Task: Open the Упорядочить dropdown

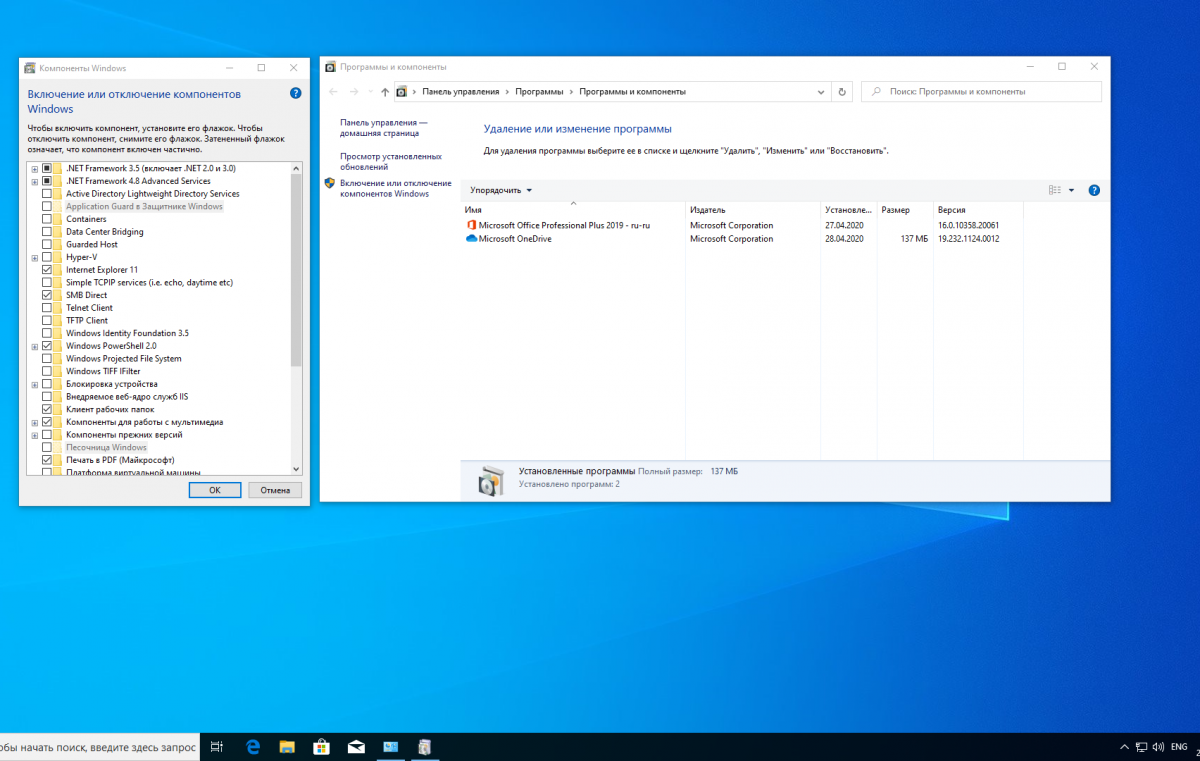Action: click(501, 190)
